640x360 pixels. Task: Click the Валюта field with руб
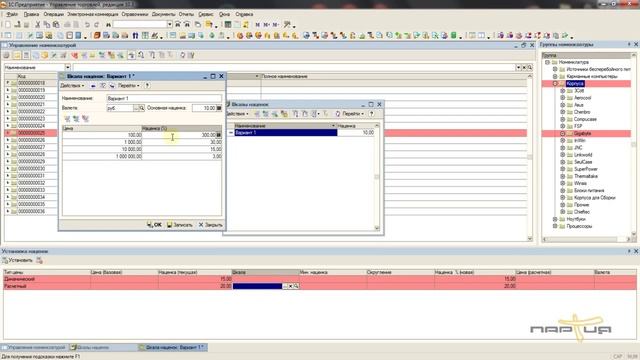coord(120,108)
